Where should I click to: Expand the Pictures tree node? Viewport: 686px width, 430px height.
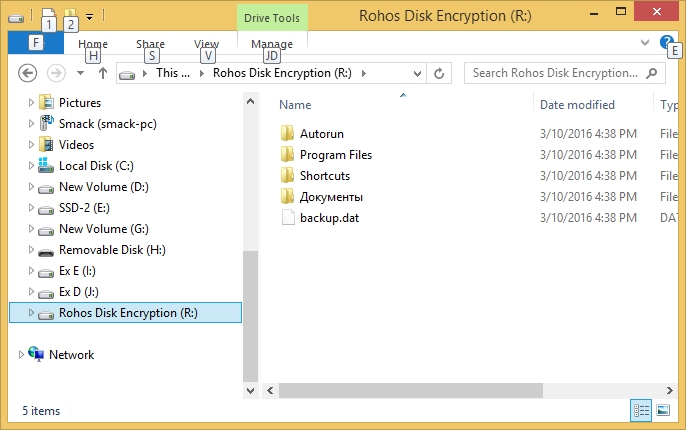tap(31, 102)
